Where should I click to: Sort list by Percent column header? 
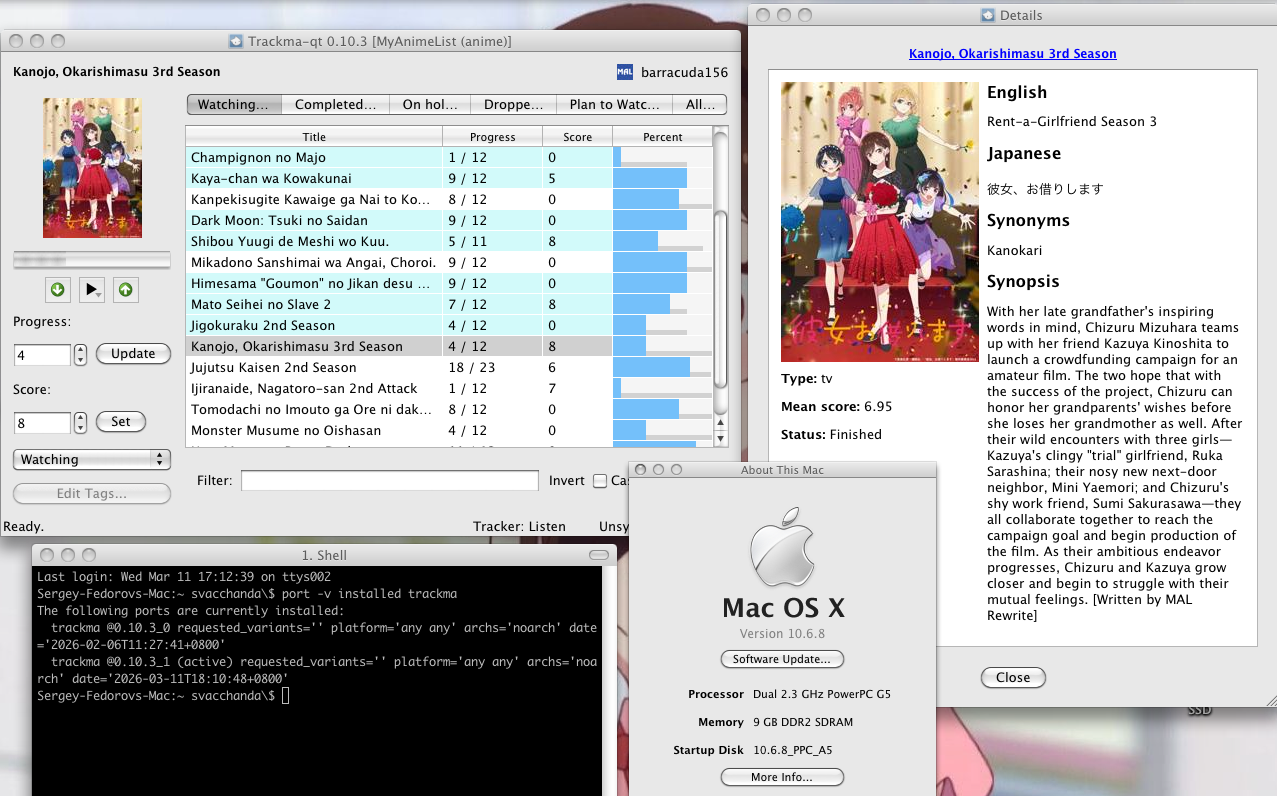coord(663,137)
